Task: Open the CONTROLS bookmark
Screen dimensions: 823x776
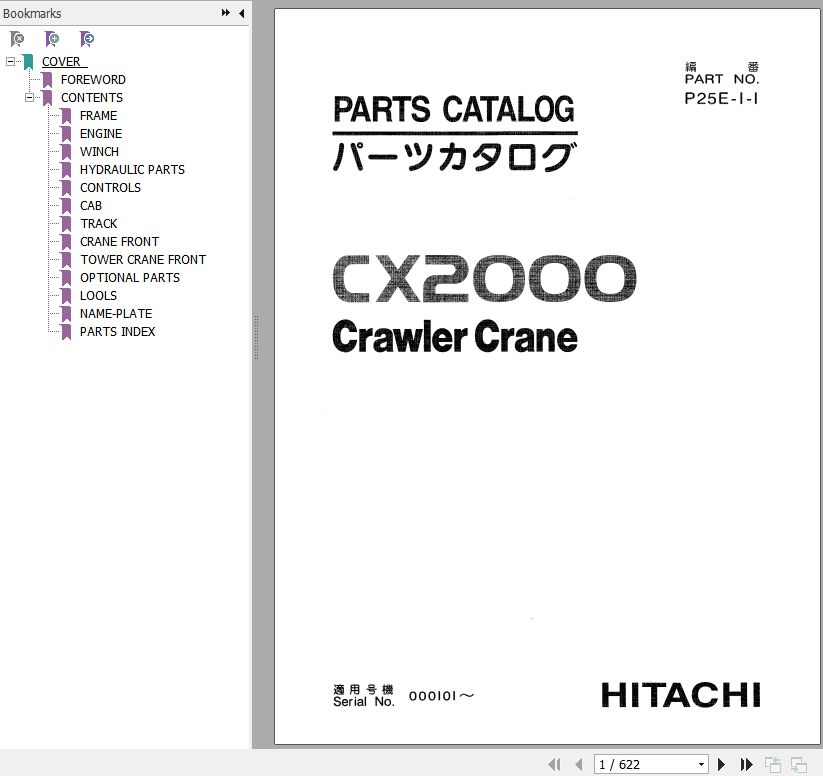Action: (x=110, y=187)
